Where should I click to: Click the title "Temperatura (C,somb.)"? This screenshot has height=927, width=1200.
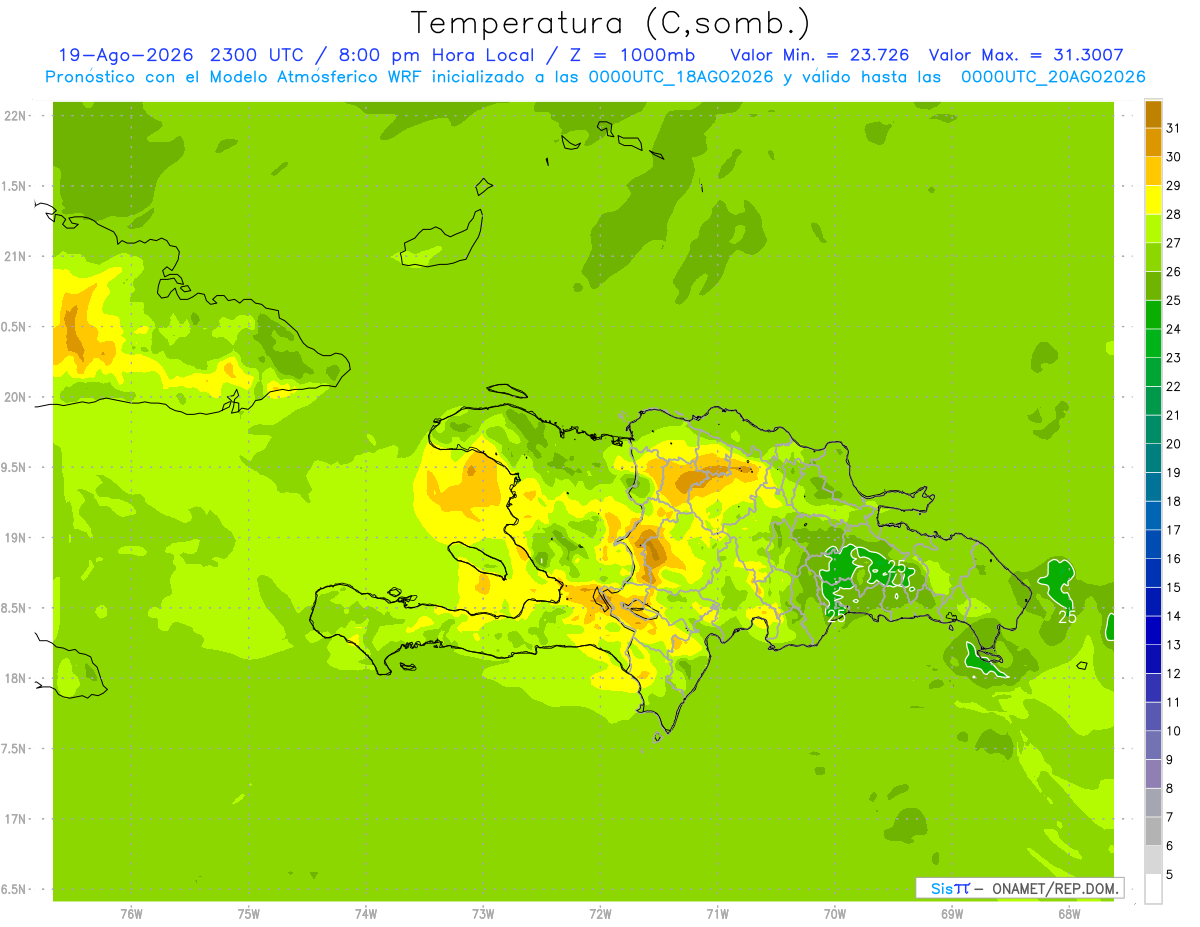tap(610, 23)
